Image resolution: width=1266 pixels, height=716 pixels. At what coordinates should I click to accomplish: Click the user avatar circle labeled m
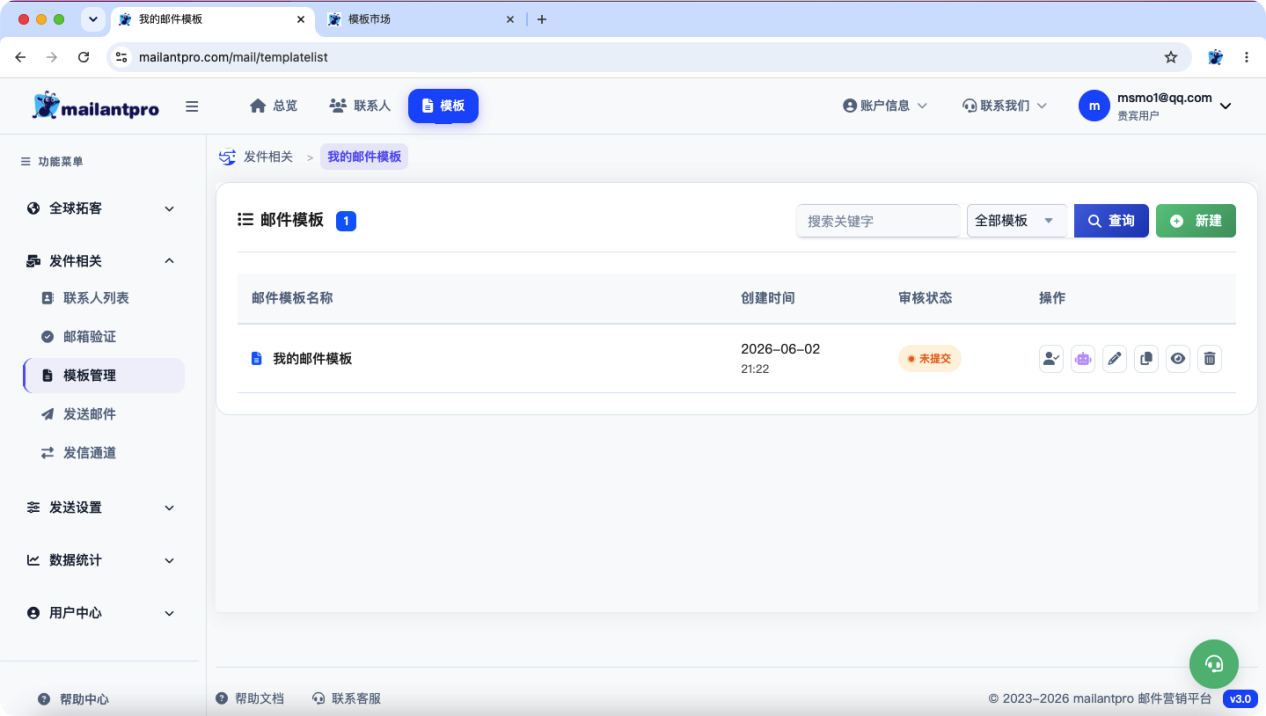pos(1094,106)
